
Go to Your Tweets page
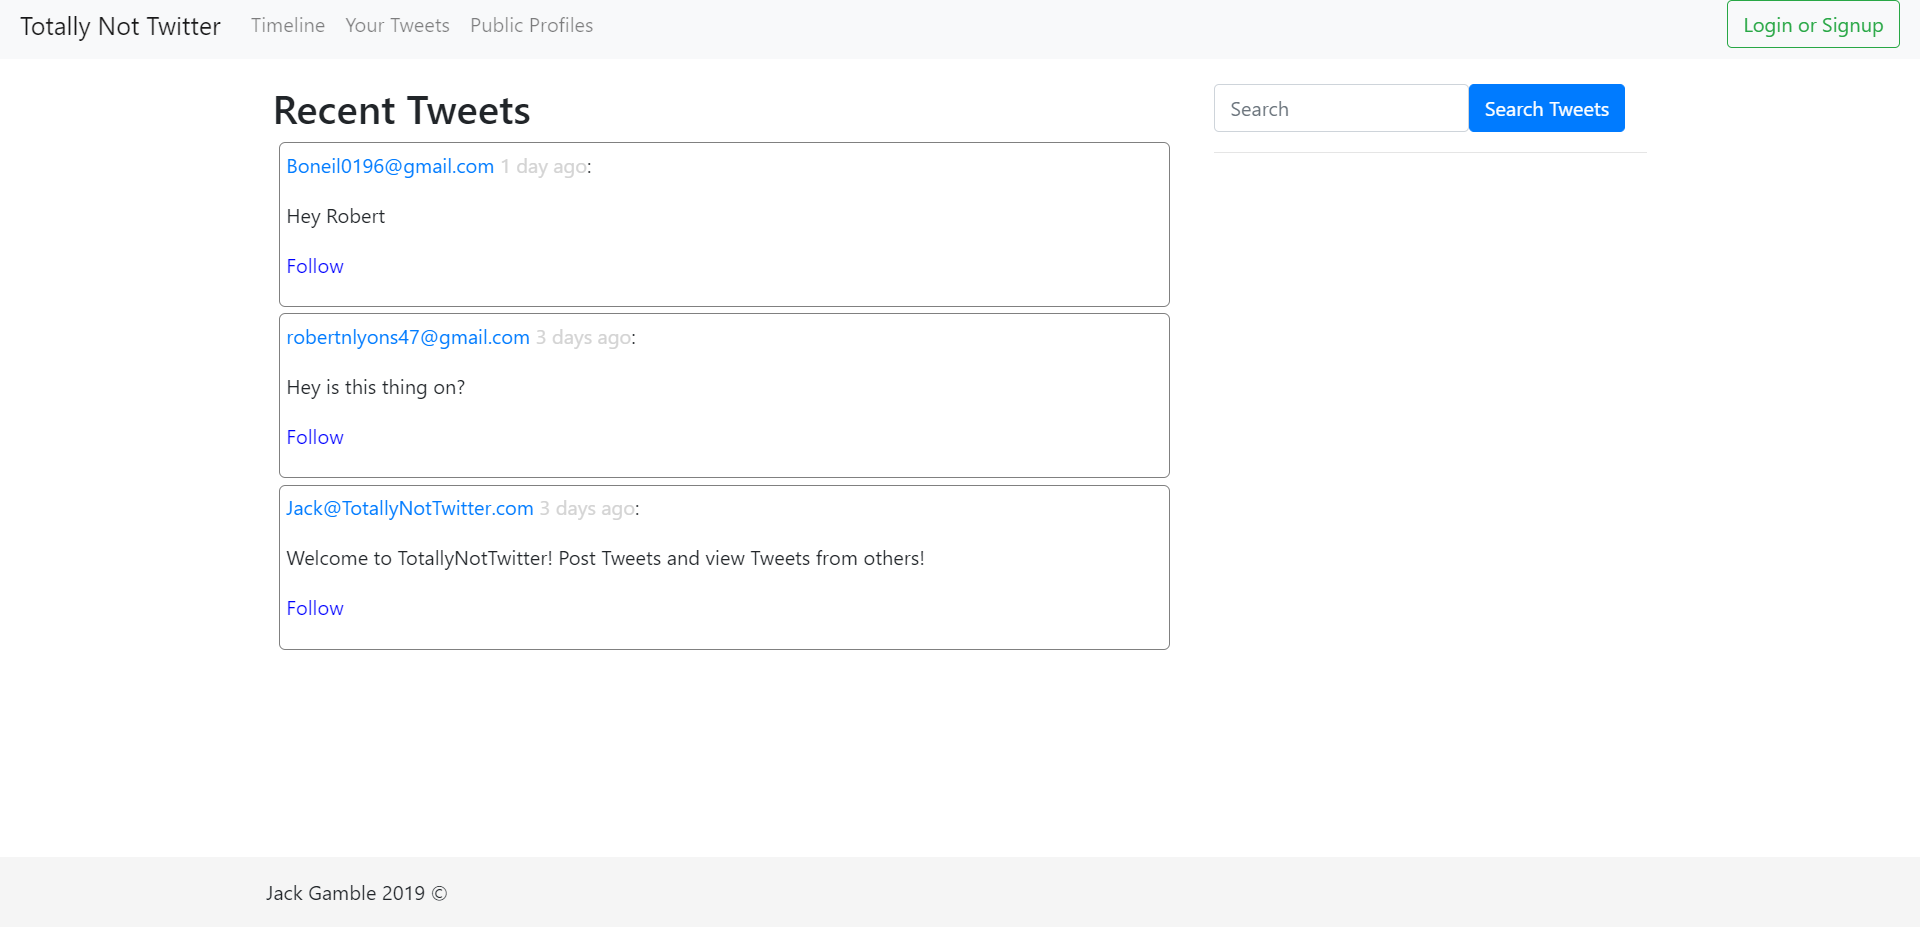coord(397,25)
